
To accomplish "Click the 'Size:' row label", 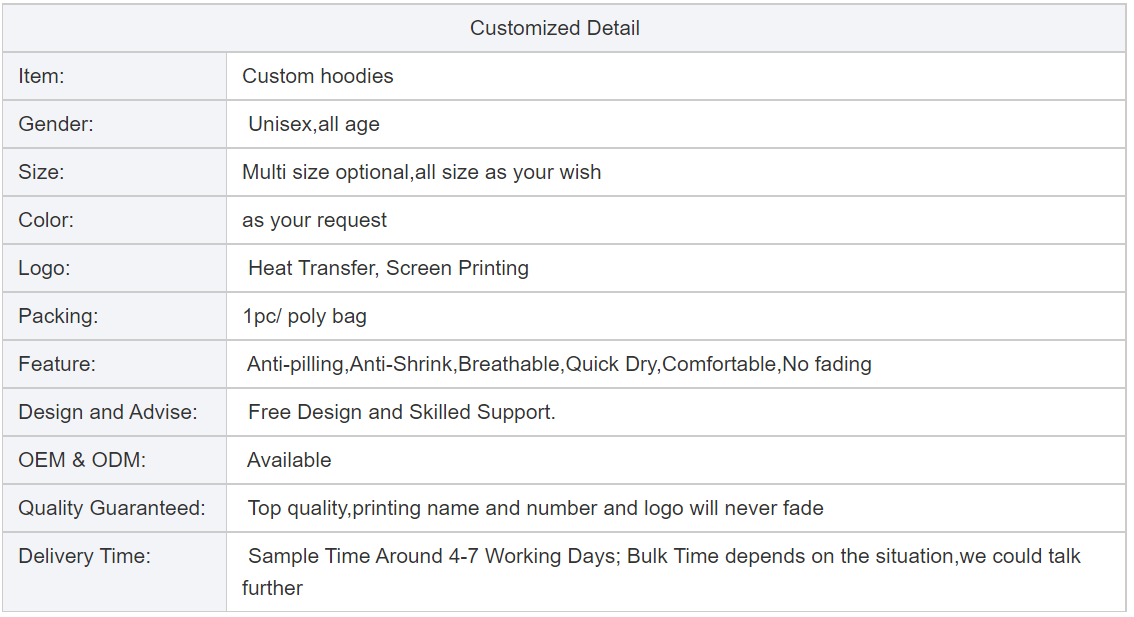I will click(x=41, y=172).
